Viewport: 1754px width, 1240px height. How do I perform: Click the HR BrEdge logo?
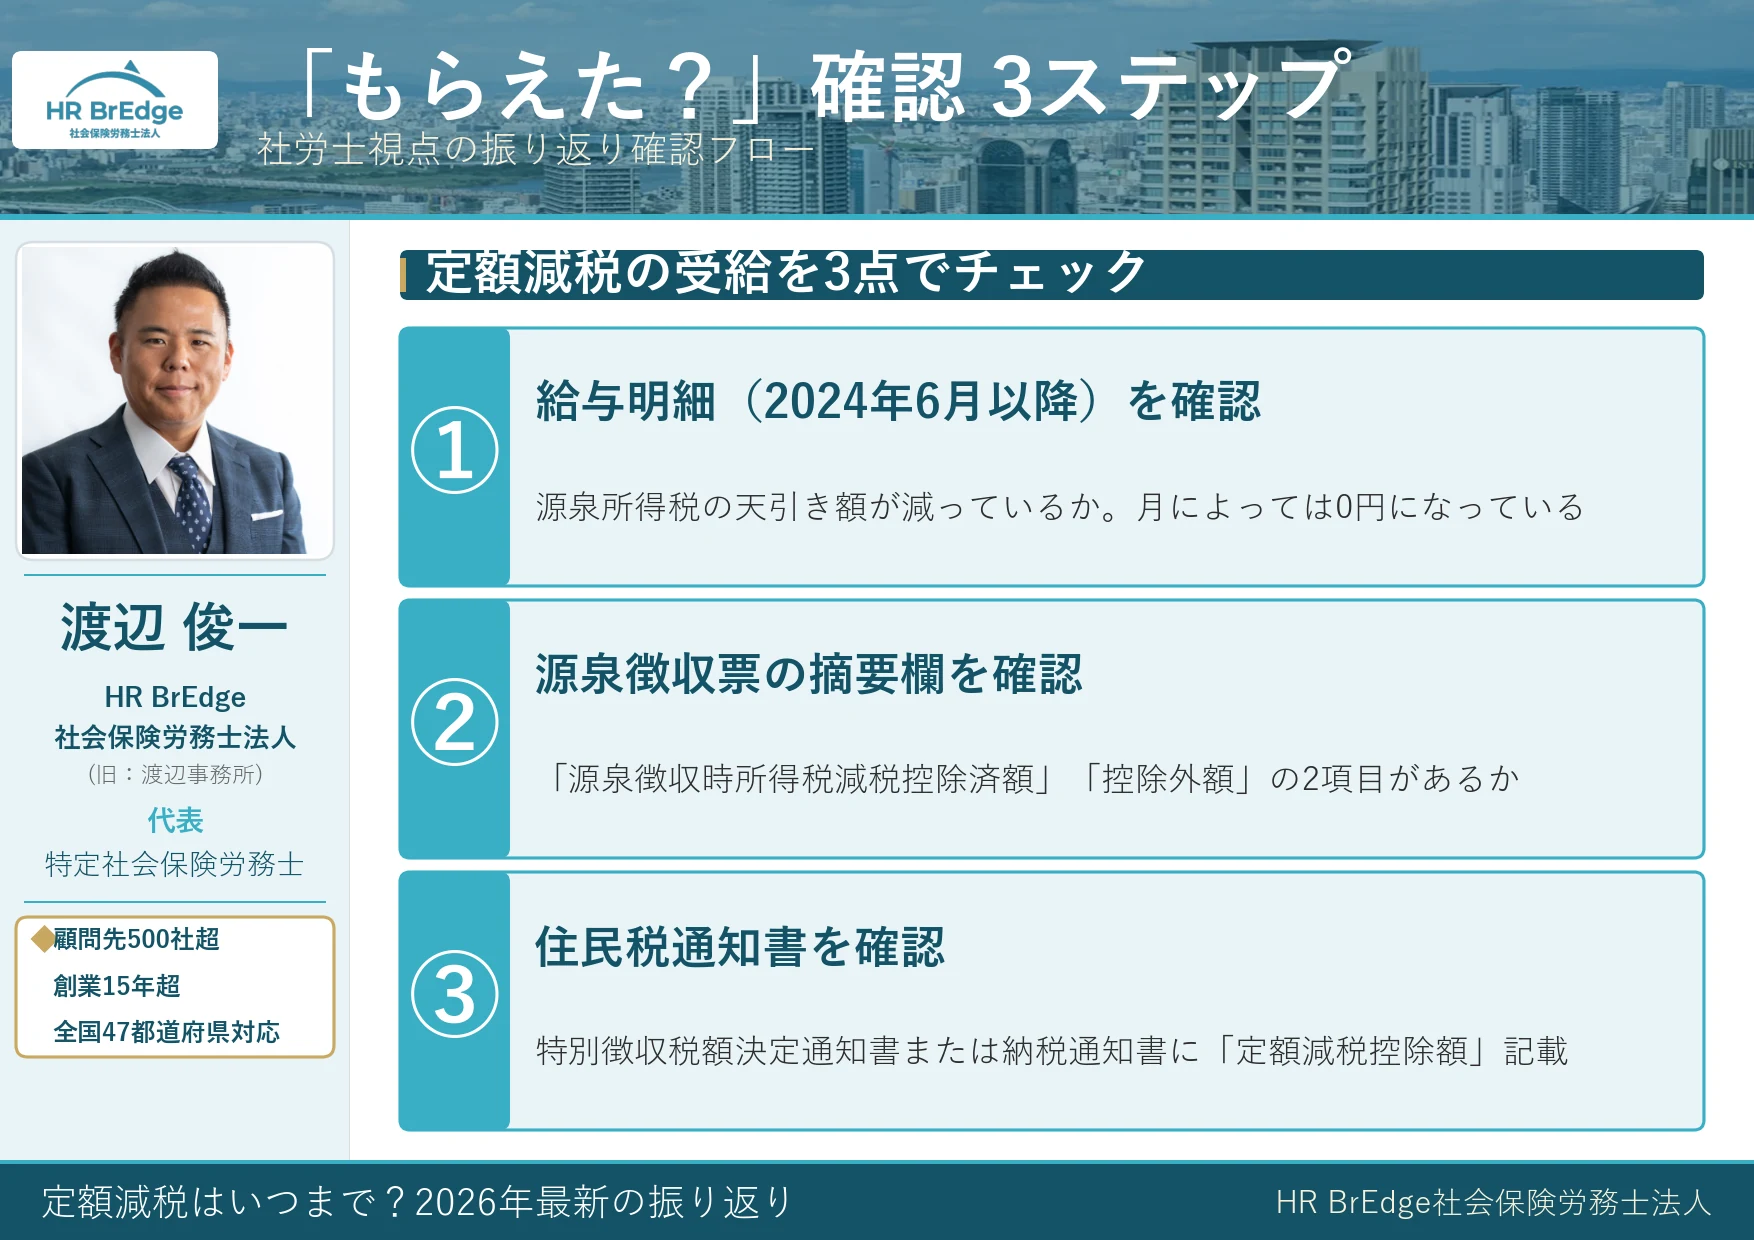click(x=115, y=100)
